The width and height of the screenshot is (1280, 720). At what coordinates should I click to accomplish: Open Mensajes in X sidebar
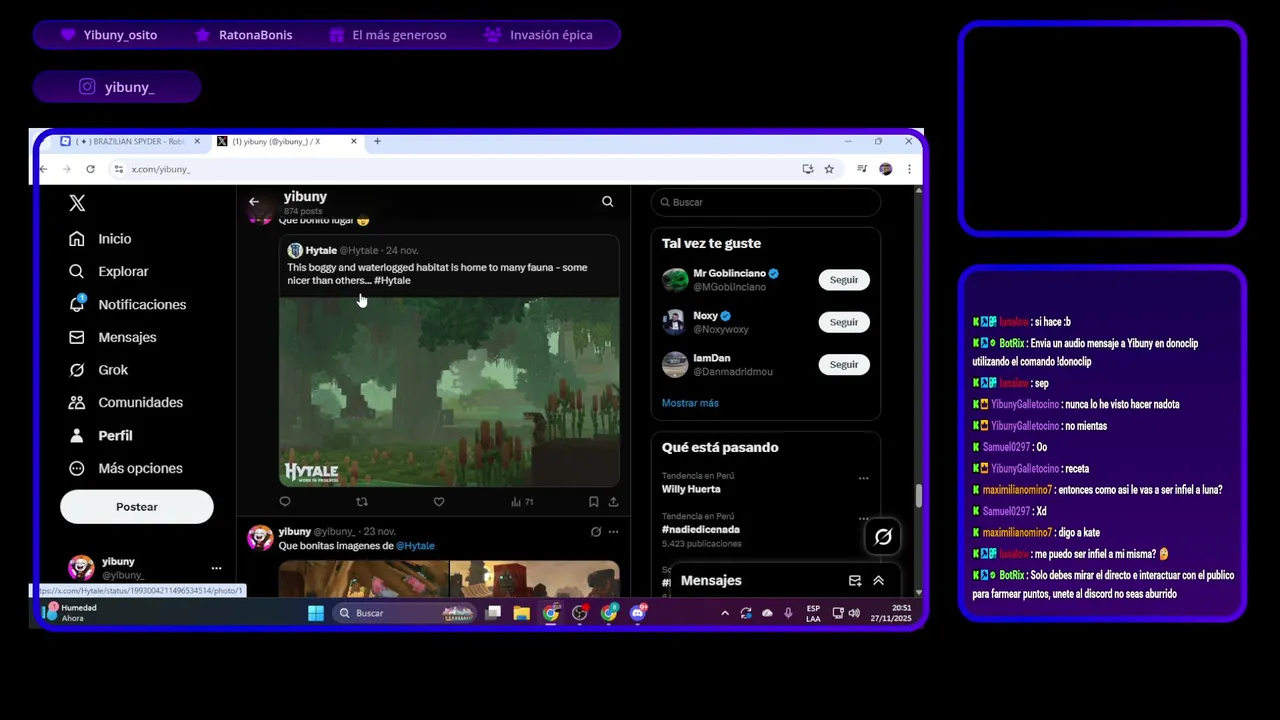click(112, 337)
